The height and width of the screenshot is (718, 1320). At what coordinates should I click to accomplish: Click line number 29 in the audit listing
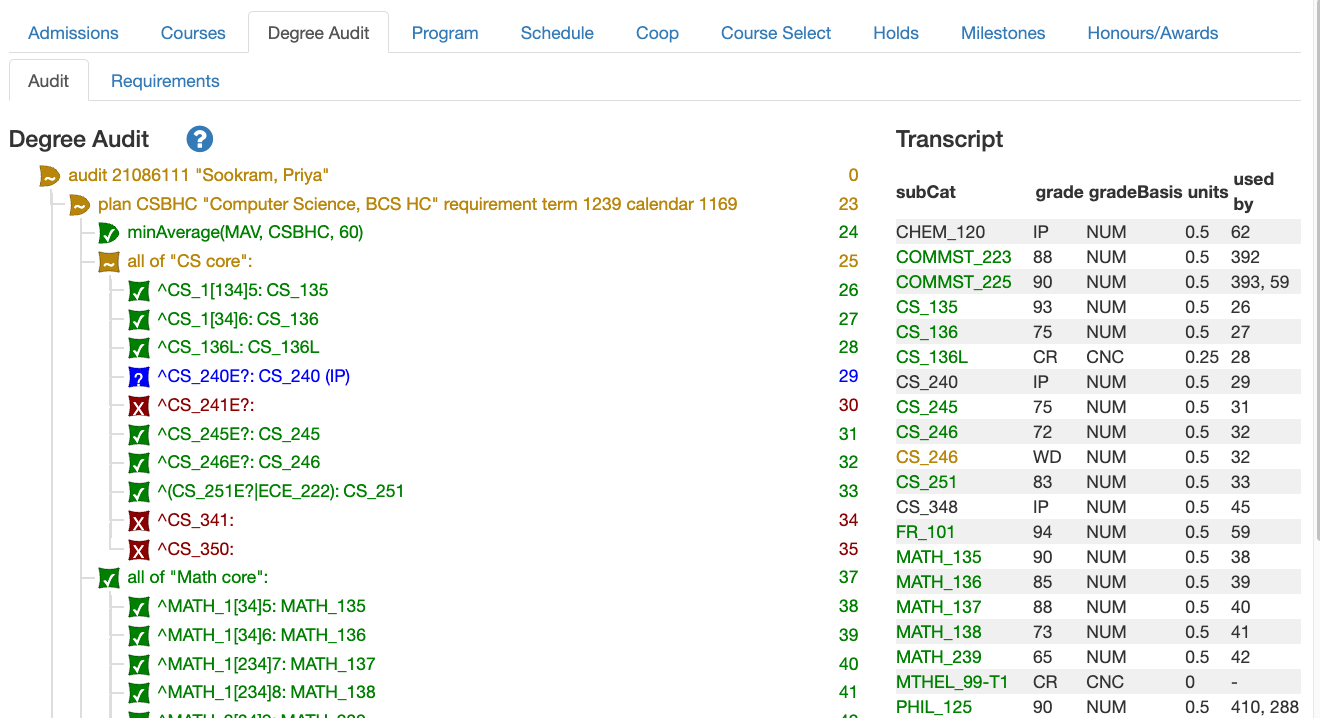(x=848, y=377)
